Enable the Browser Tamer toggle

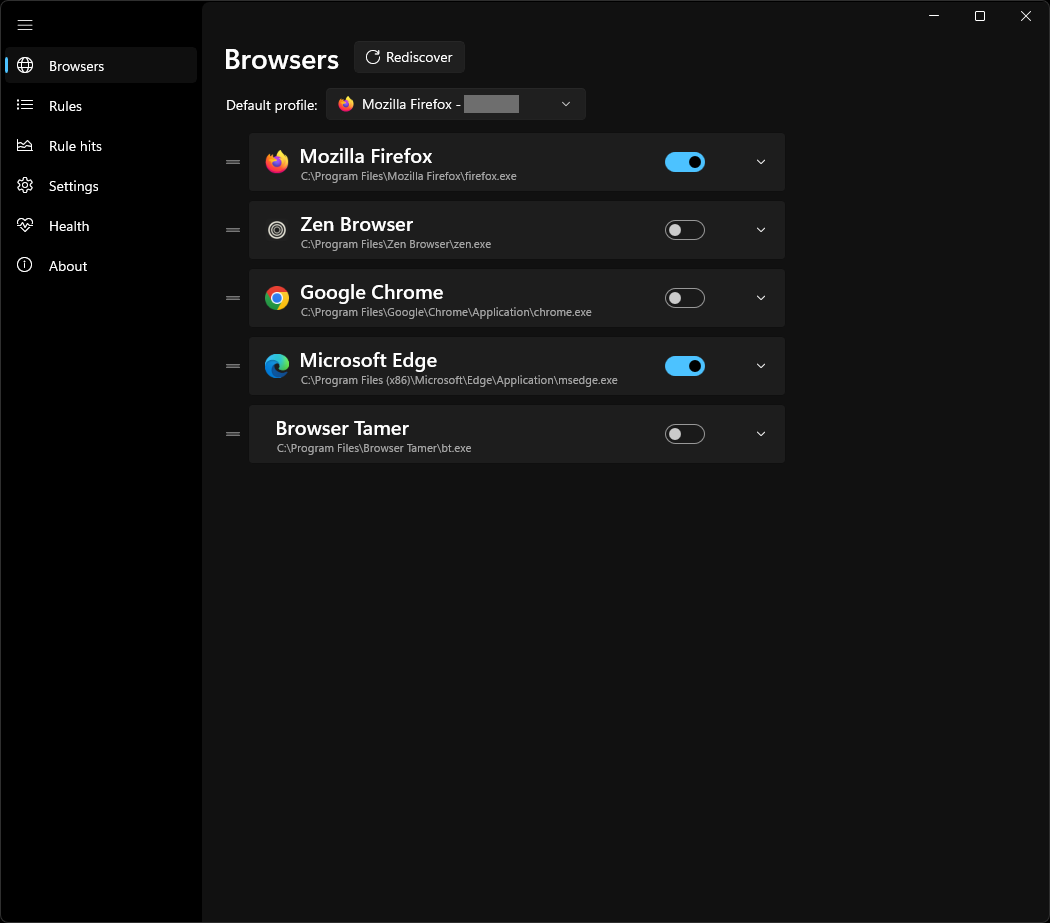(x=684, y=434)
